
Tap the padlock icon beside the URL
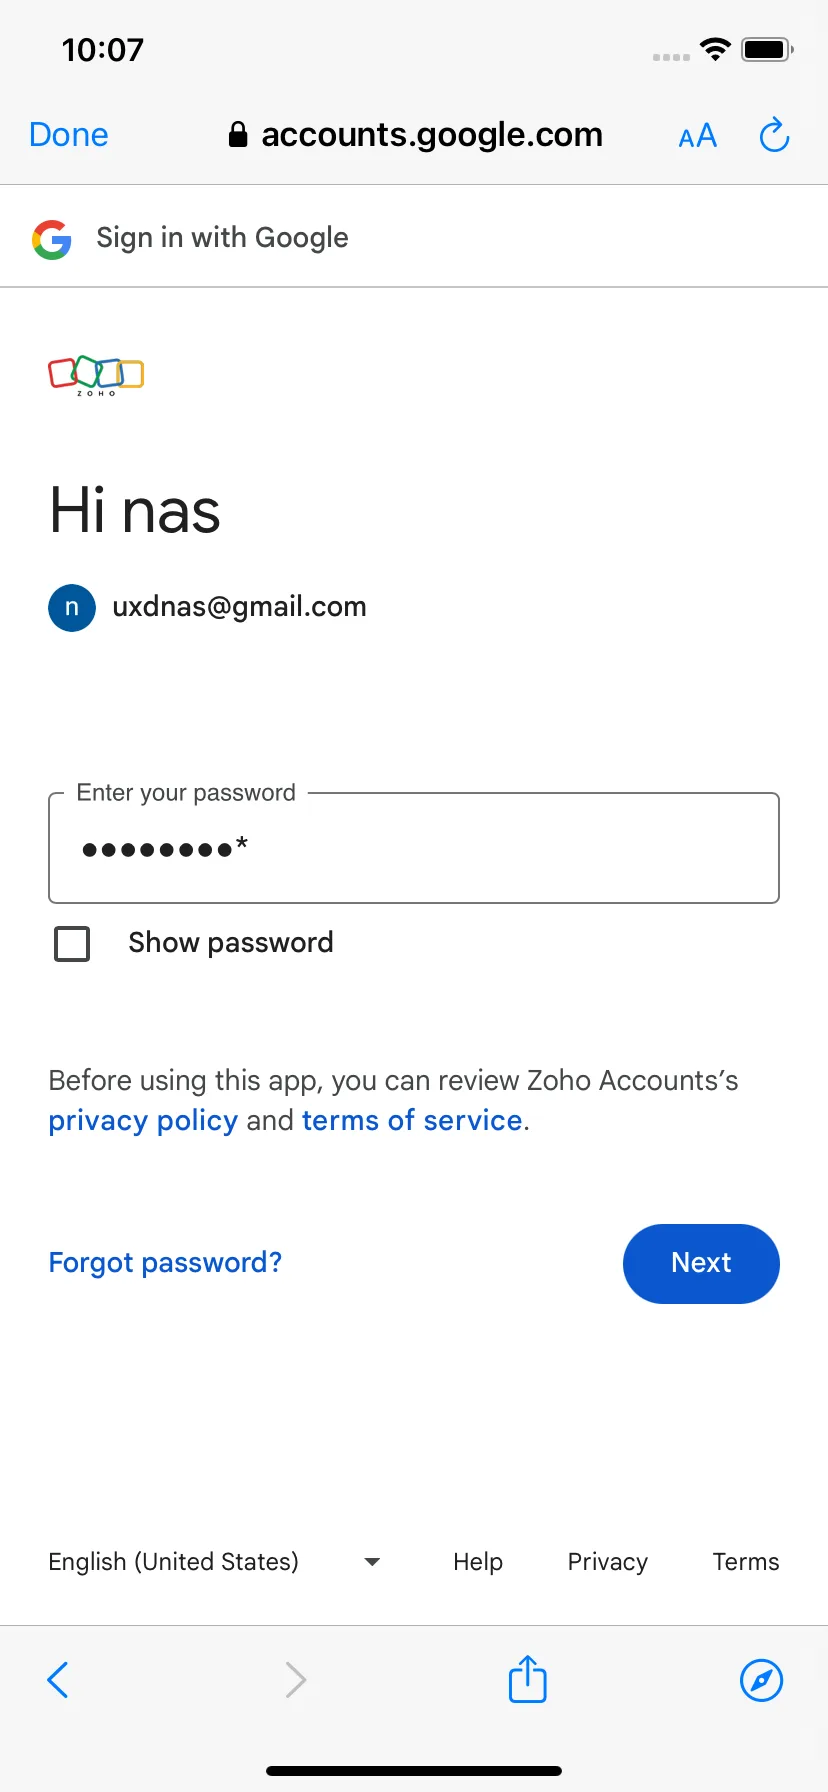[x=238, y=134]
